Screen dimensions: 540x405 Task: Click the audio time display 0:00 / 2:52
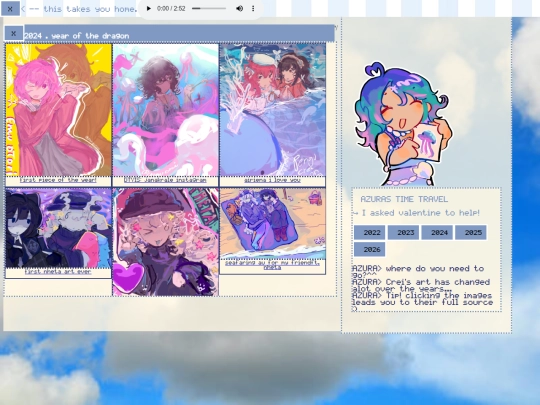(171, 8)
